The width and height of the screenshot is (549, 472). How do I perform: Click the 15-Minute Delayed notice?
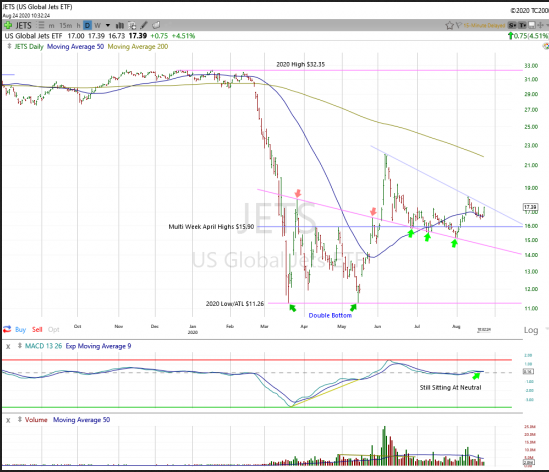(x=484, y=26)
